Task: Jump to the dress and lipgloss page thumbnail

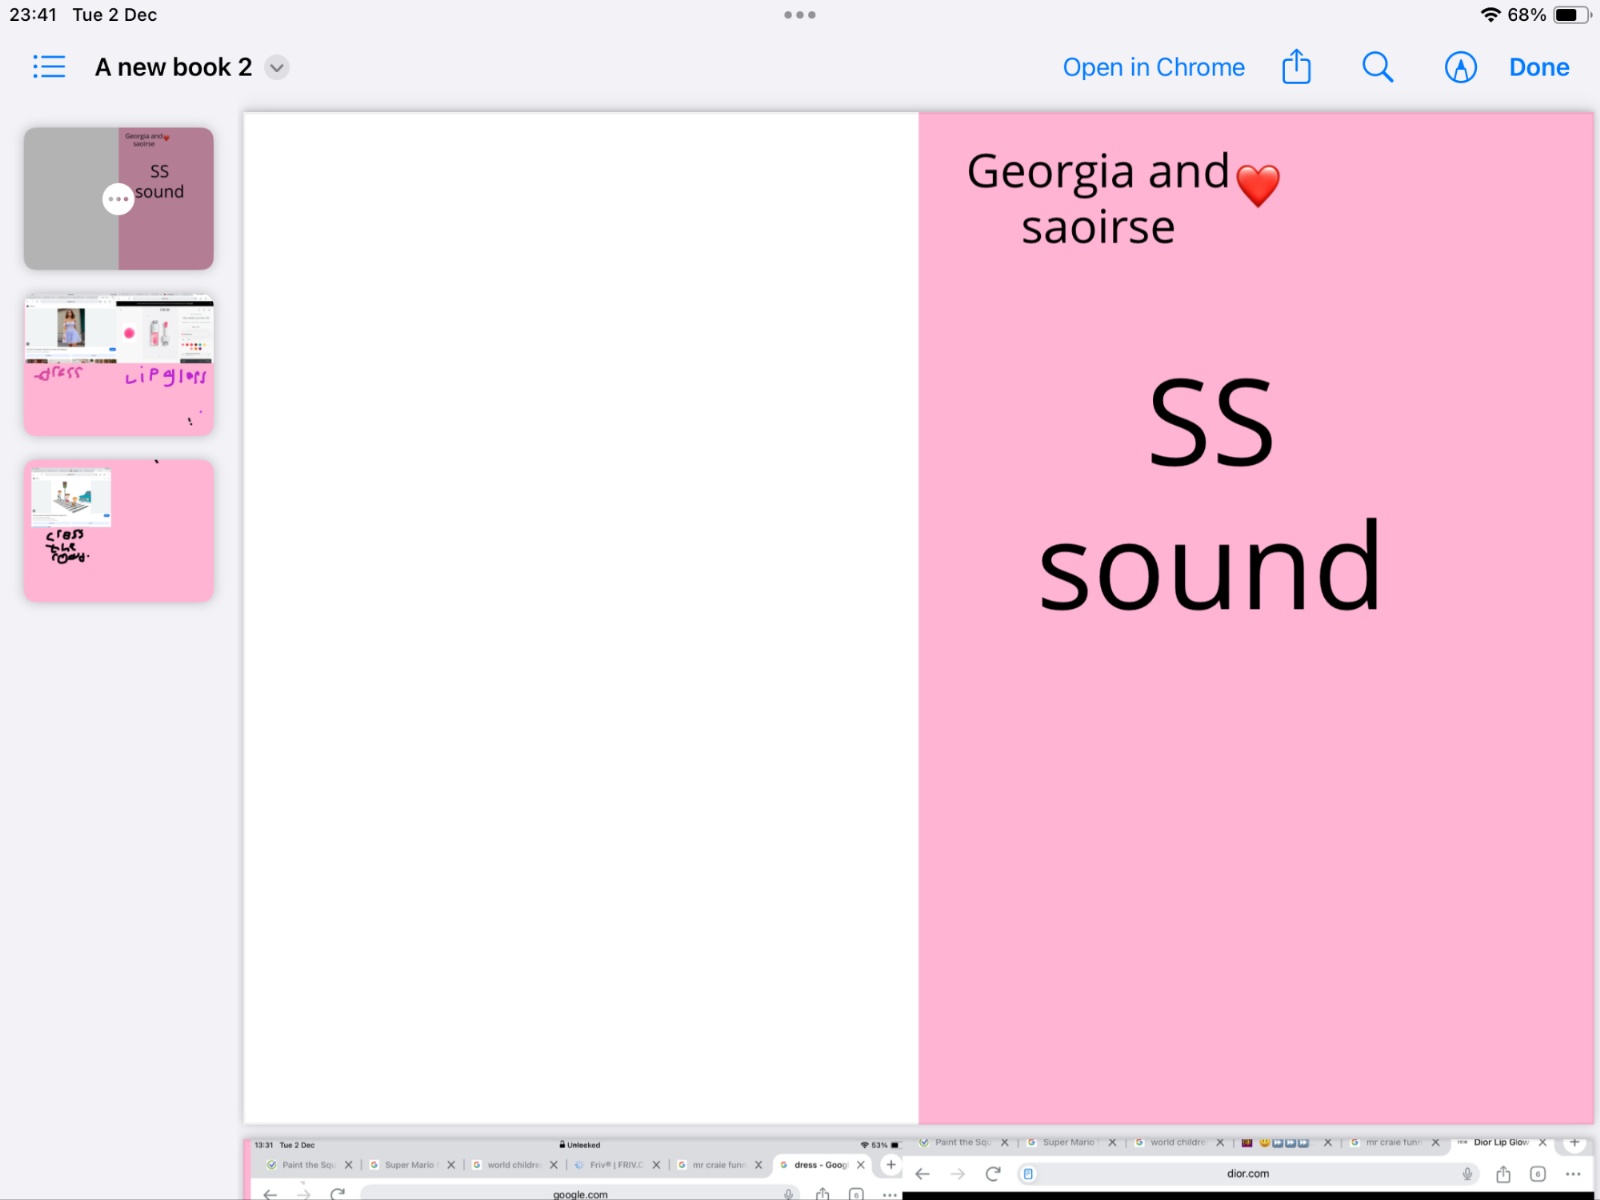Action: (x=119, y=364)
